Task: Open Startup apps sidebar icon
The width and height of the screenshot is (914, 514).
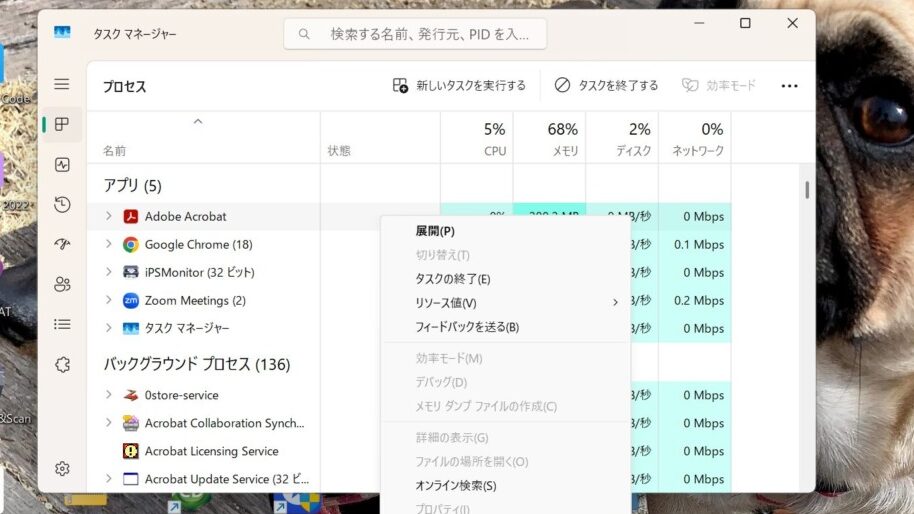Action: pyautogui.click(x=62, y=244)
